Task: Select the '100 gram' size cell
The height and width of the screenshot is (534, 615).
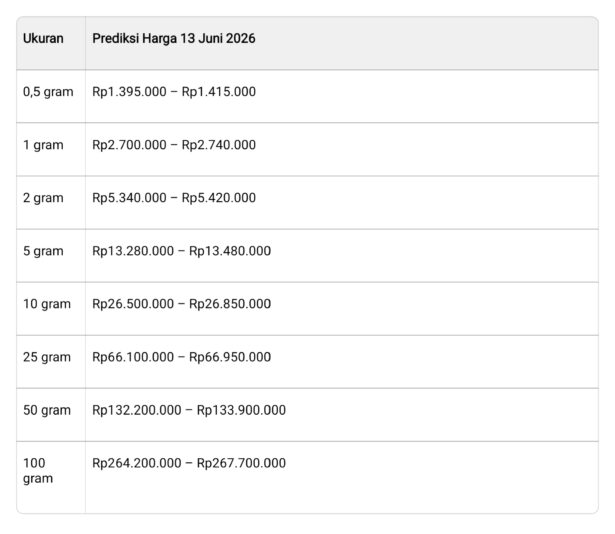Action: [51, 478]
